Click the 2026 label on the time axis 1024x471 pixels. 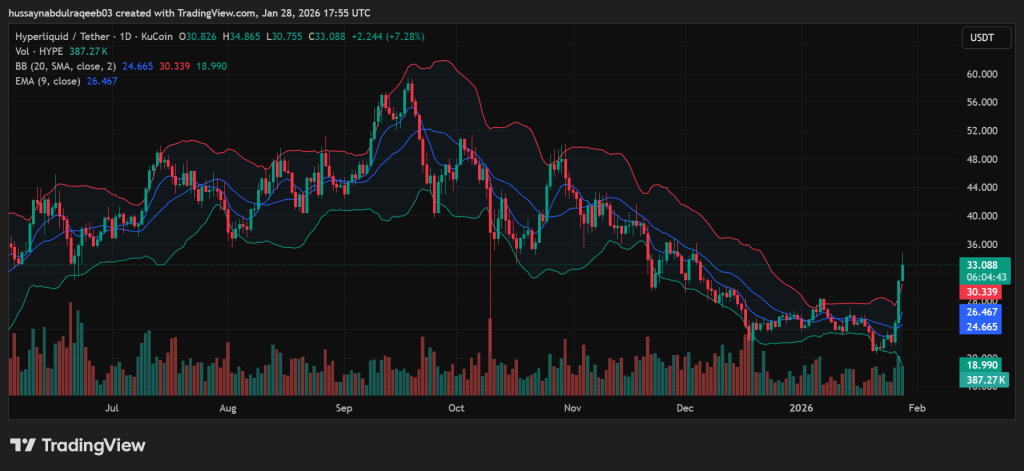(800, 408)
